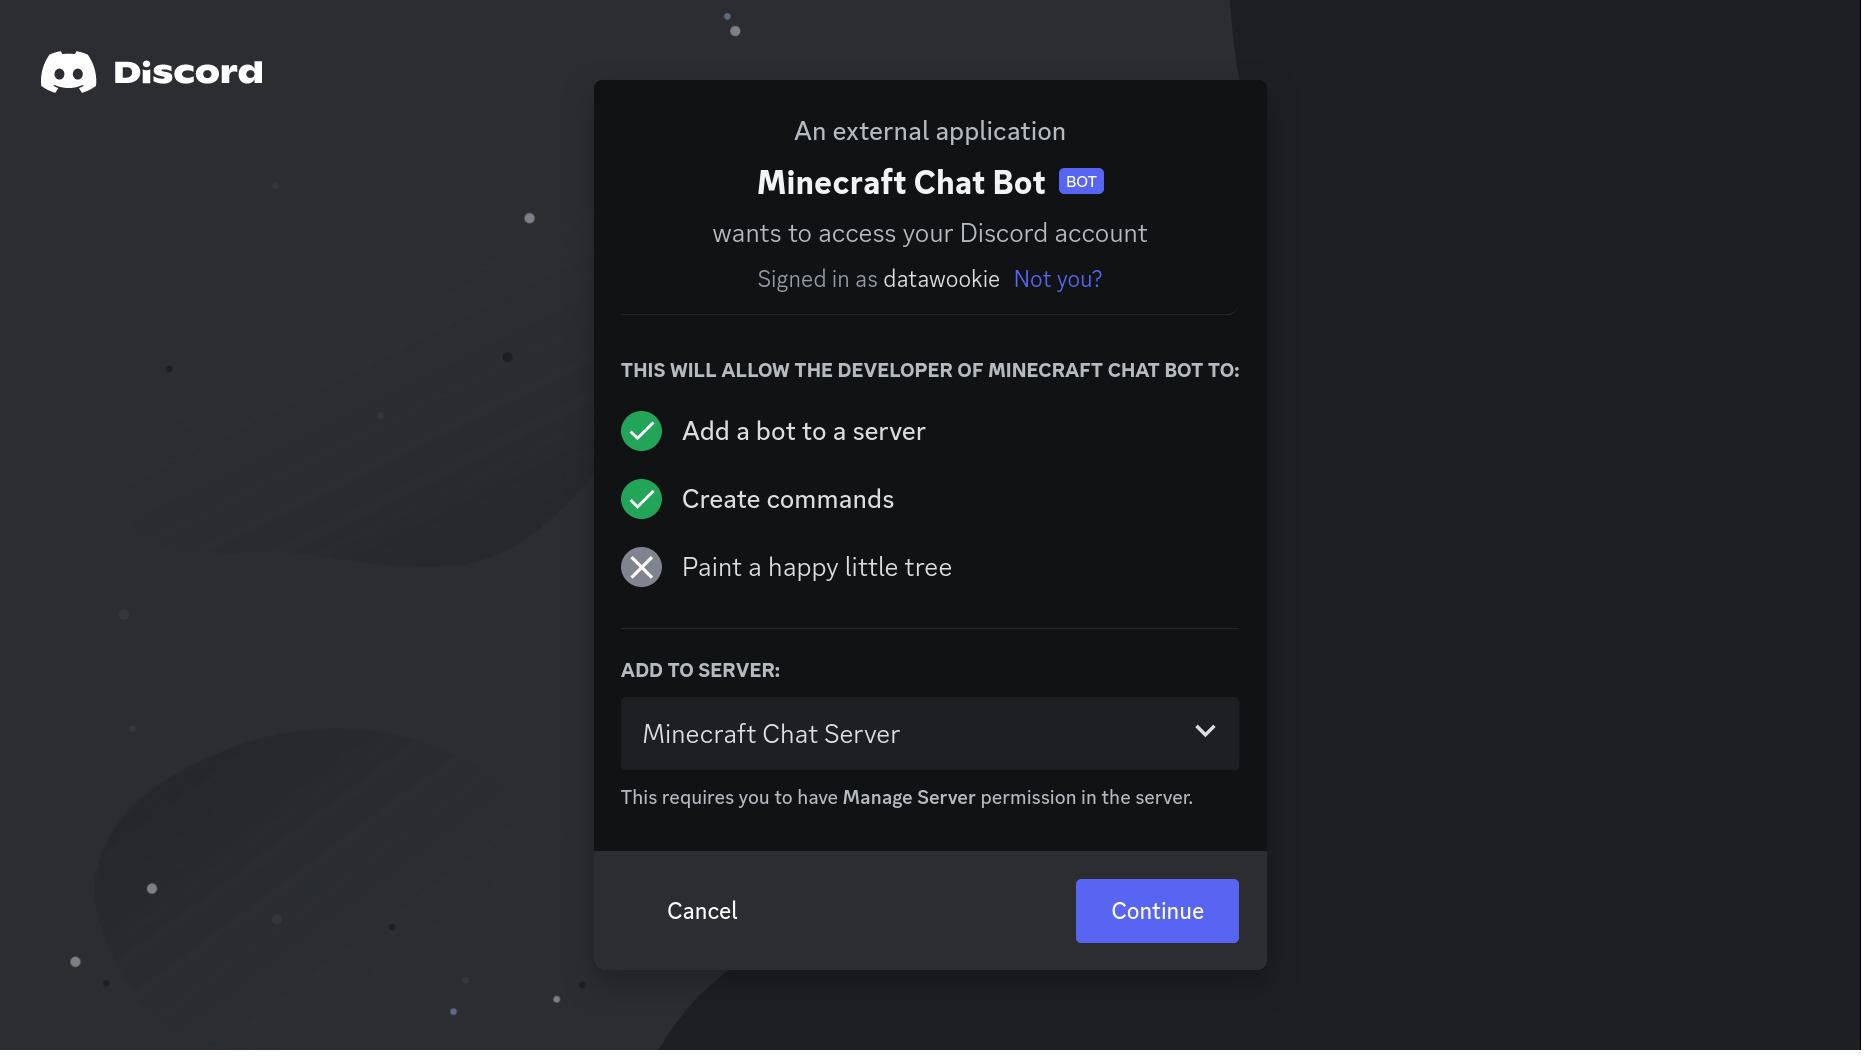Expand the Minecraft Chat Server selector
Image resolution: width=1875 pixels, height=1059 pixels.
[929, 733]
